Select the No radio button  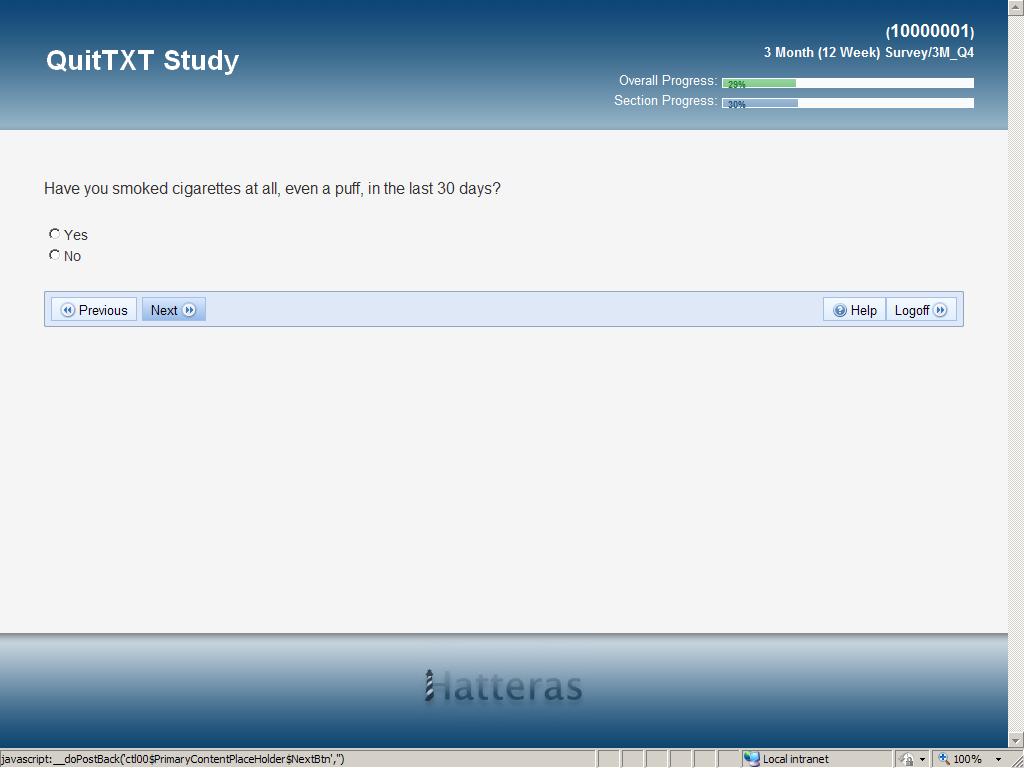pyautogui.click(x=54, y=255)
